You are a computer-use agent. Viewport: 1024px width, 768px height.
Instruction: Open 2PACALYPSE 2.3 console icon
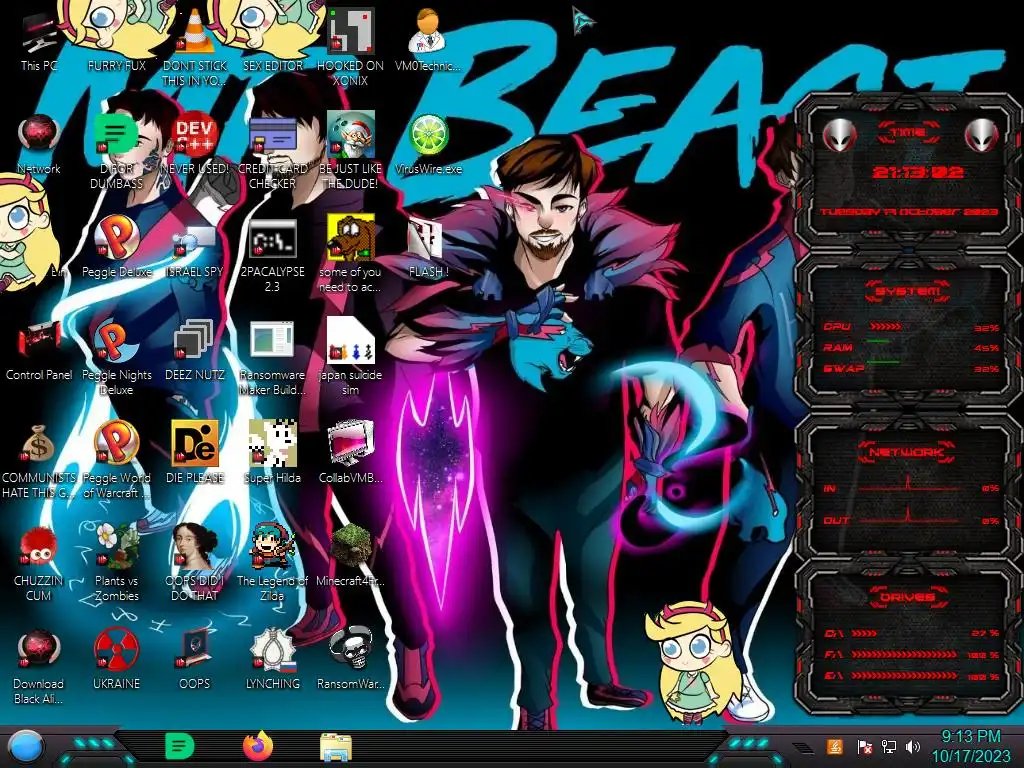coord(272,239)
